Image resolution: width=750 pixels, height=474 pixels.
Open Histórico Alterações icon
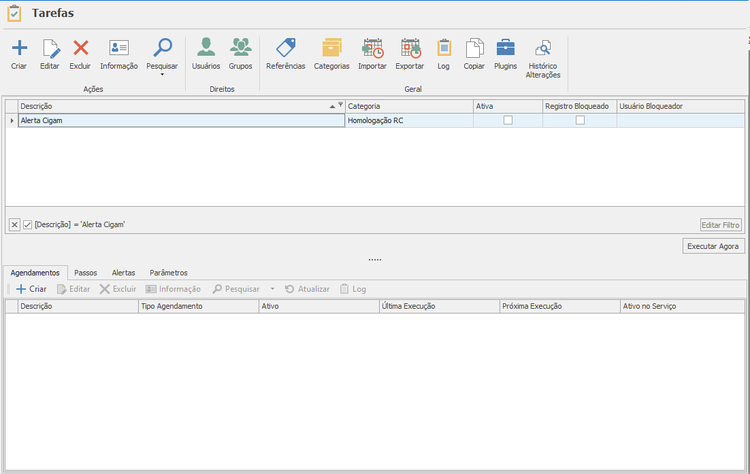click(543, 48)
